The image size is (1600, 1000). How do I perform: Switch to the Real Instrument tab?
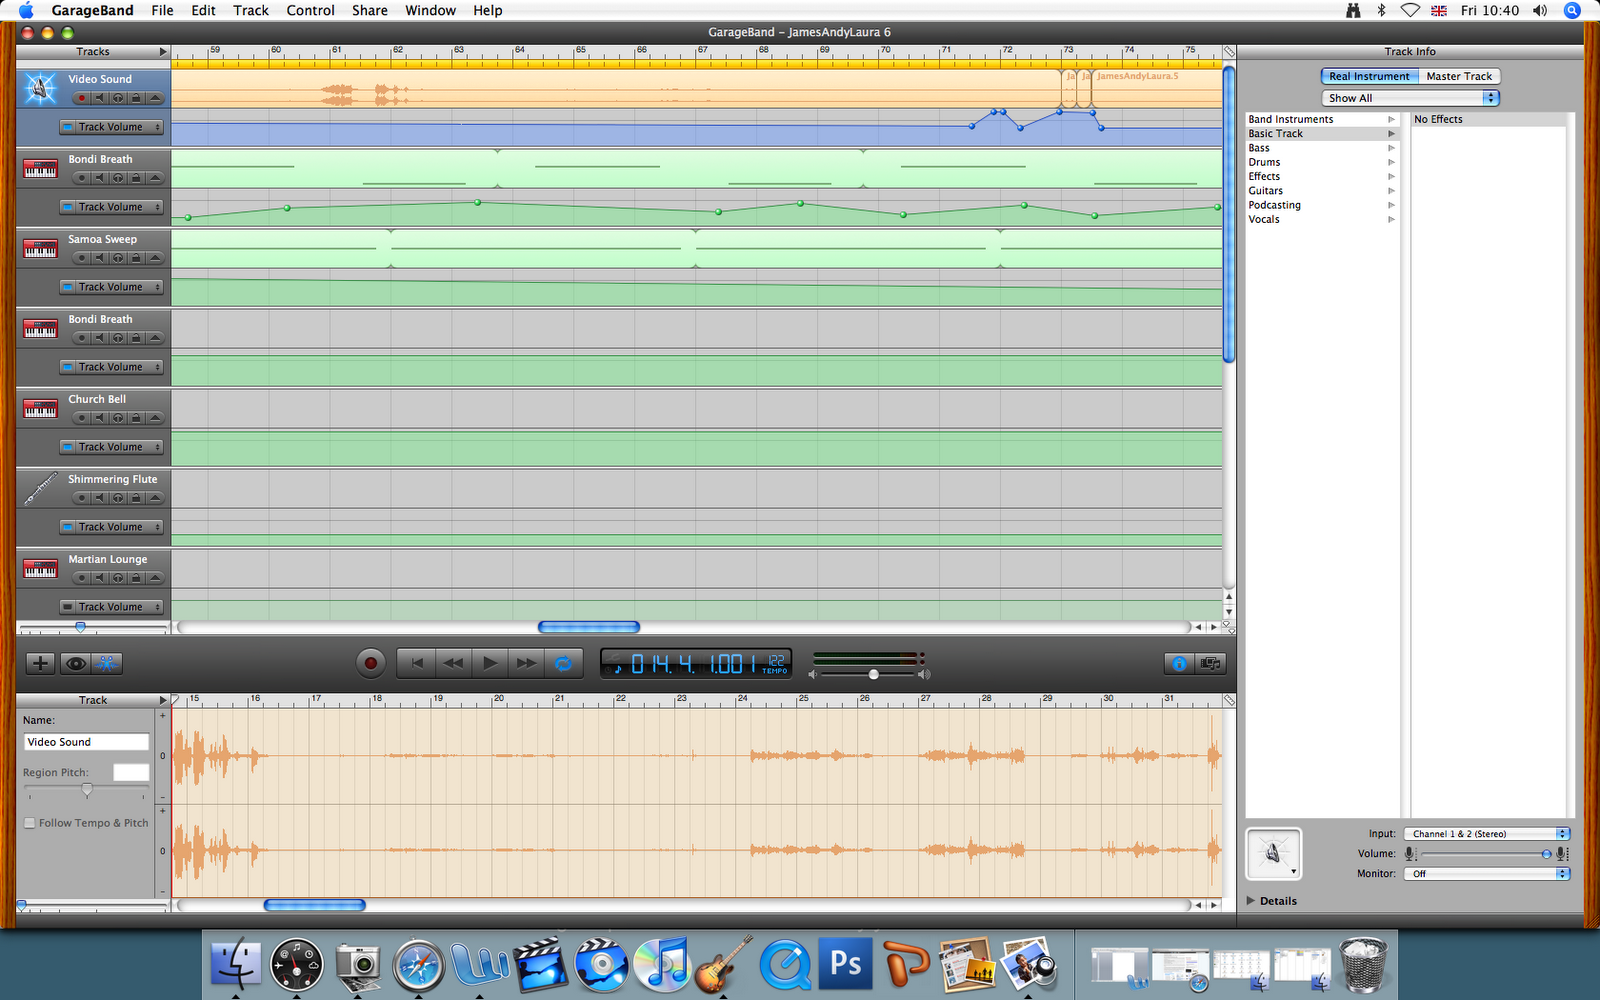(x=1369, y=76)
